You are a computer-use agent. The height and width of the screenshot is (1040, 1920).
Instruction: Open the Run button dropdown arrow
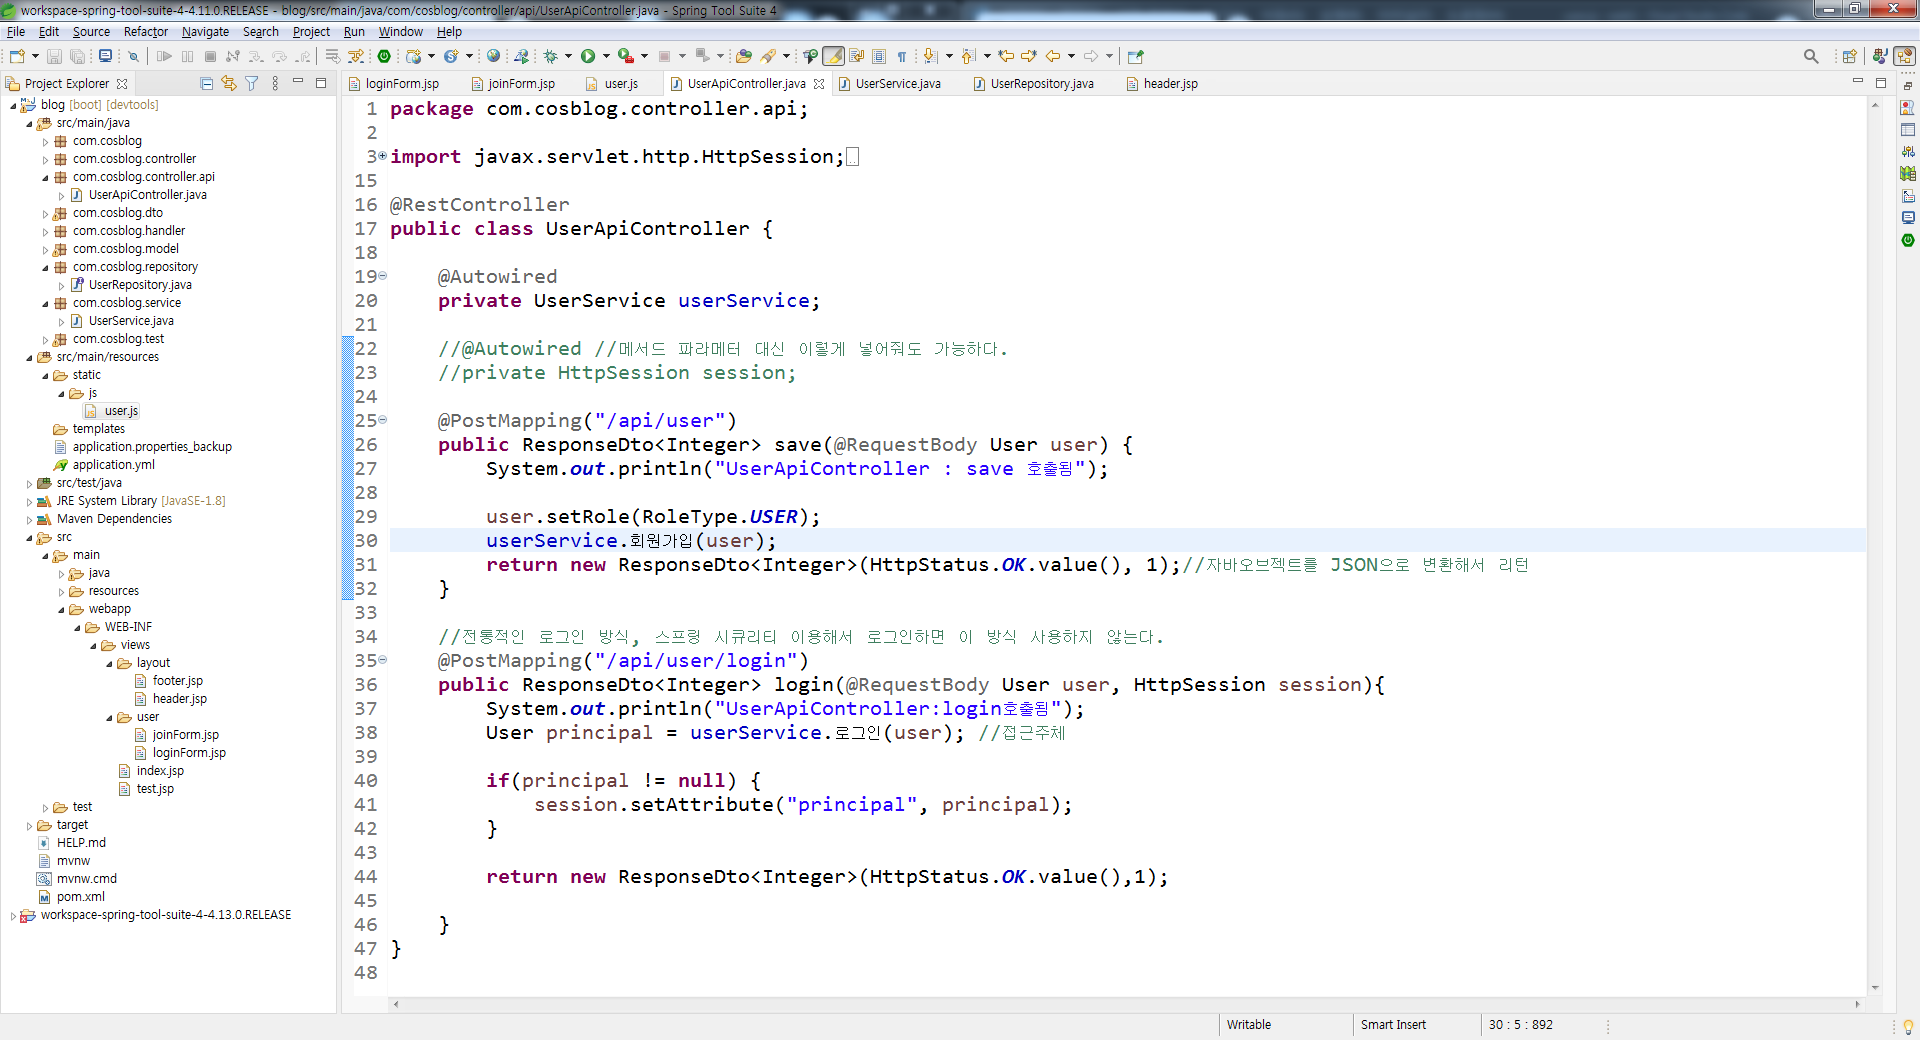606,56
